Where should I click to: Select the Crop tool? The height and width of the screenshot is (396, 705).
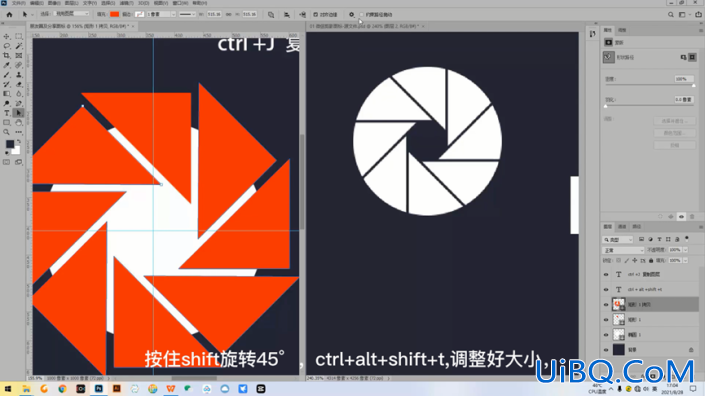(6, 56)
